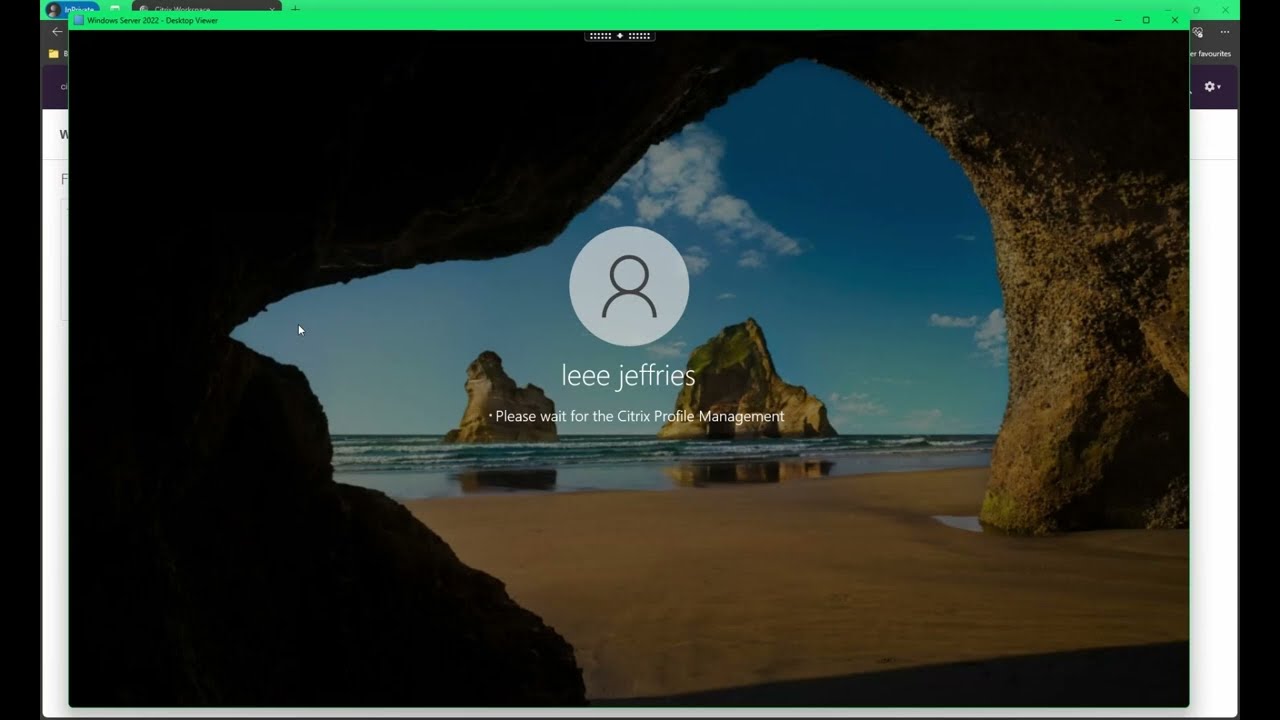Image resolution: width=1280 pixels, height=720 pixels.
Task: Close the Desktop Viewer window
Action: pos(1175,20)
